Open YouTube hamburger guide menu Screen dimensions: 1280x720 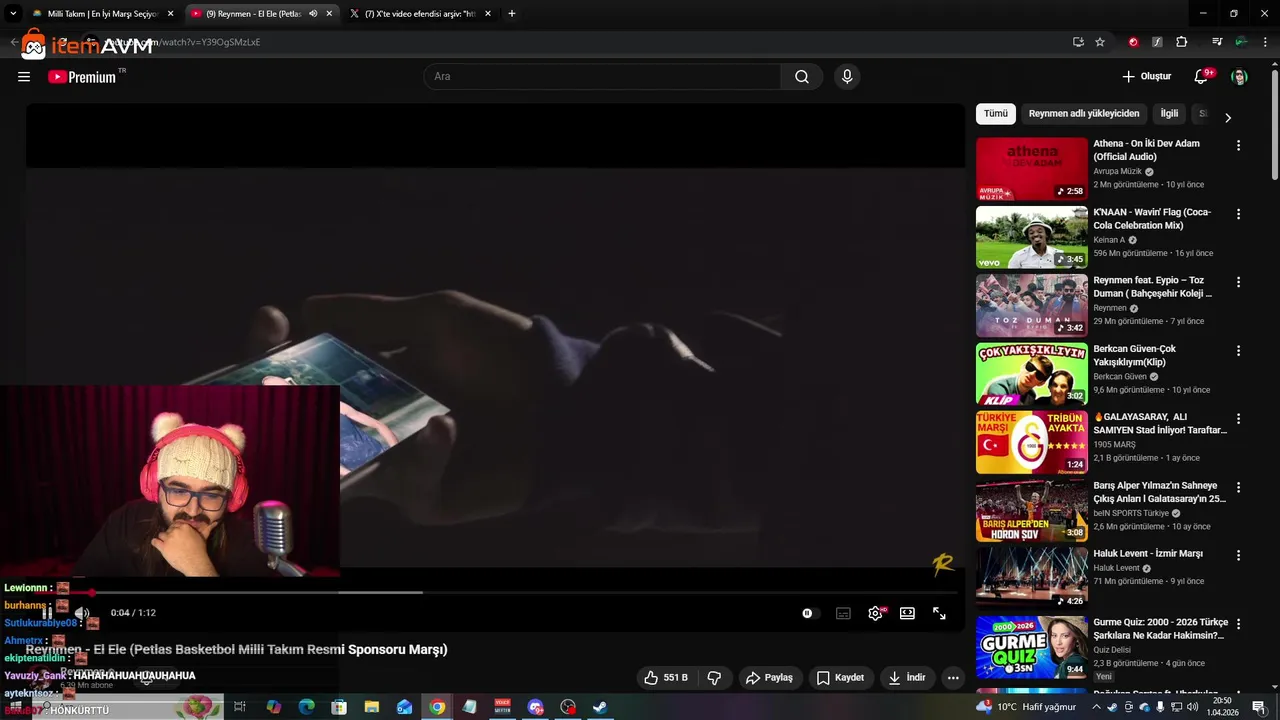tap(24, 77)
